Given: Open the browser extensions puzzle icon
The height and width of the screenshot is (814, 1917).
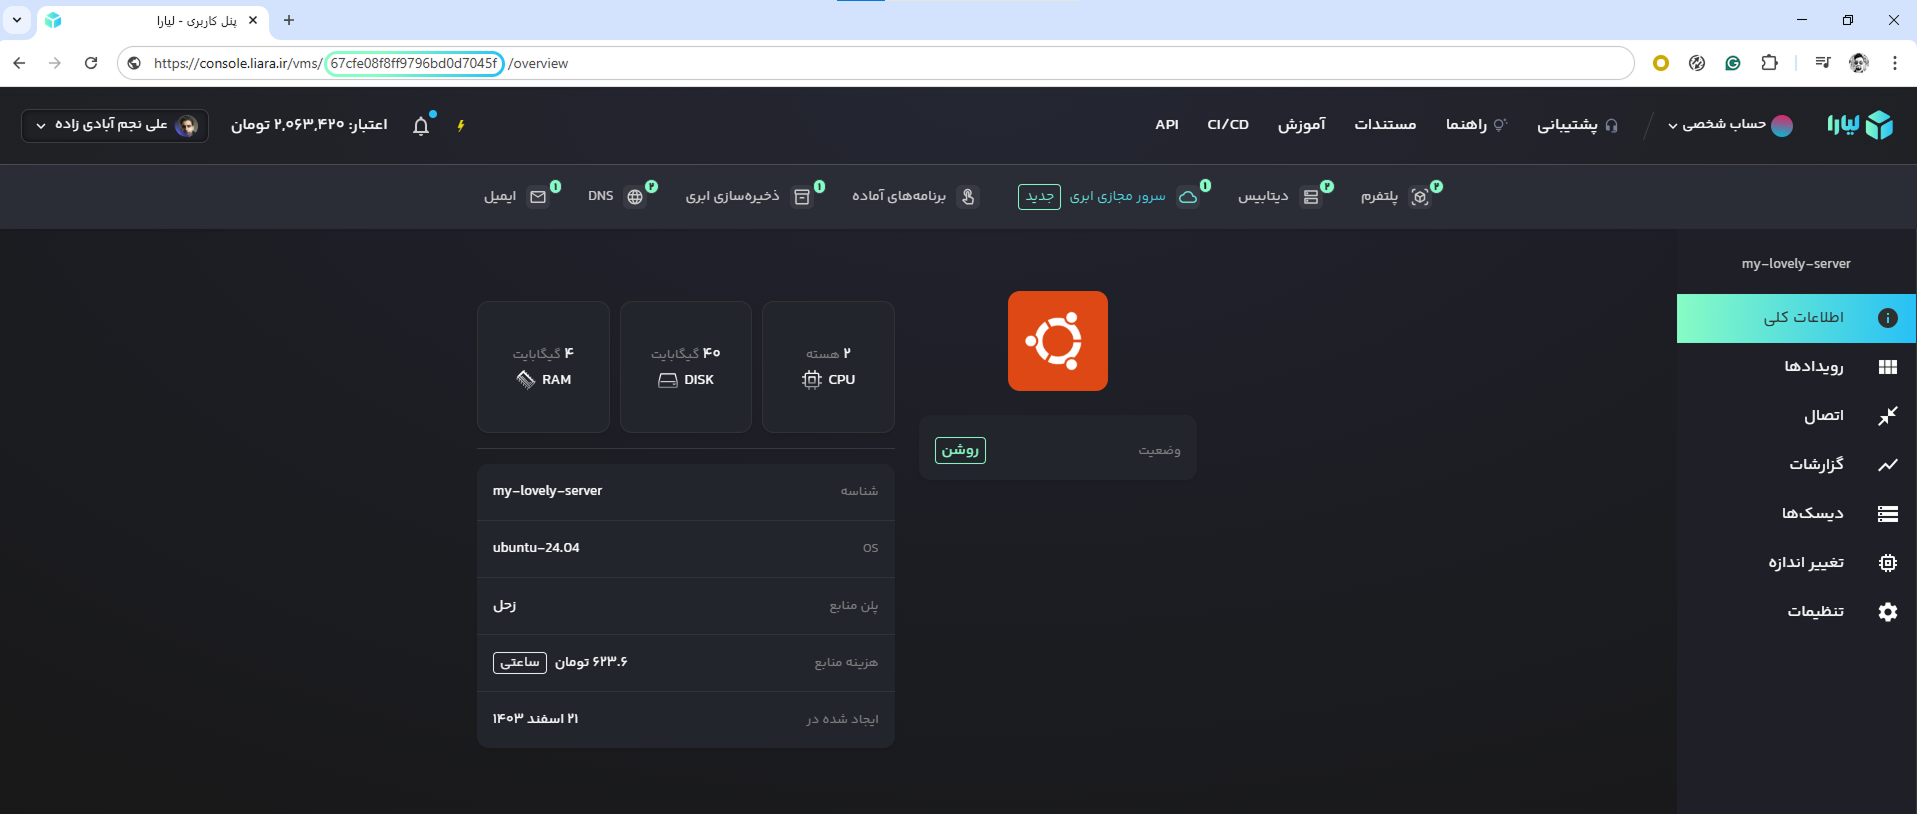Looking at the screenshot, I should 1769,63.
